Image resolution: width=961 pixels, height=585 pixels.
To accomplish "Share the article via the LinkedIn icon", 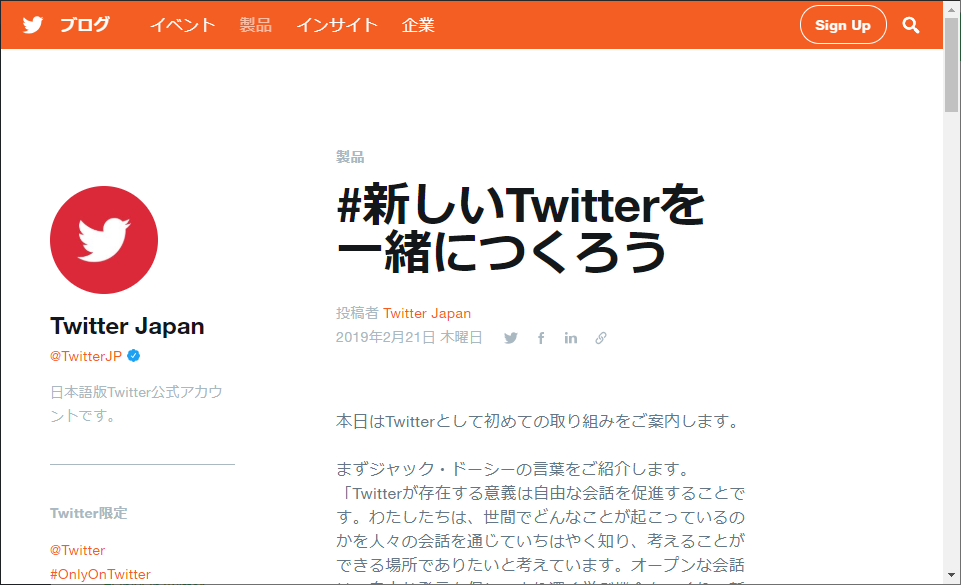I will [x=570, y=338].
